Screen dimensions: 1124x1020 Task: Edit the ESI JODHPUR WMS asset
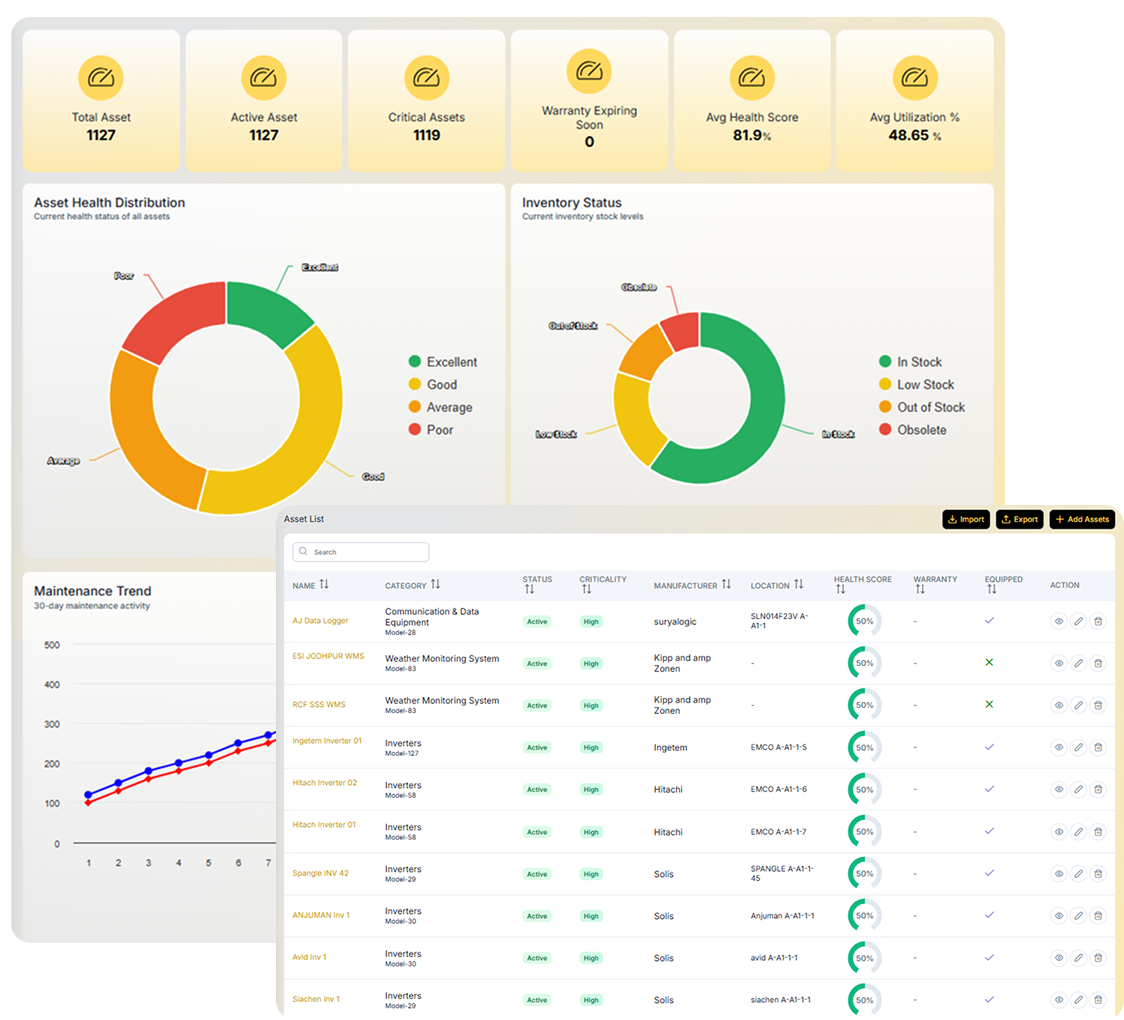(1078, 663)
